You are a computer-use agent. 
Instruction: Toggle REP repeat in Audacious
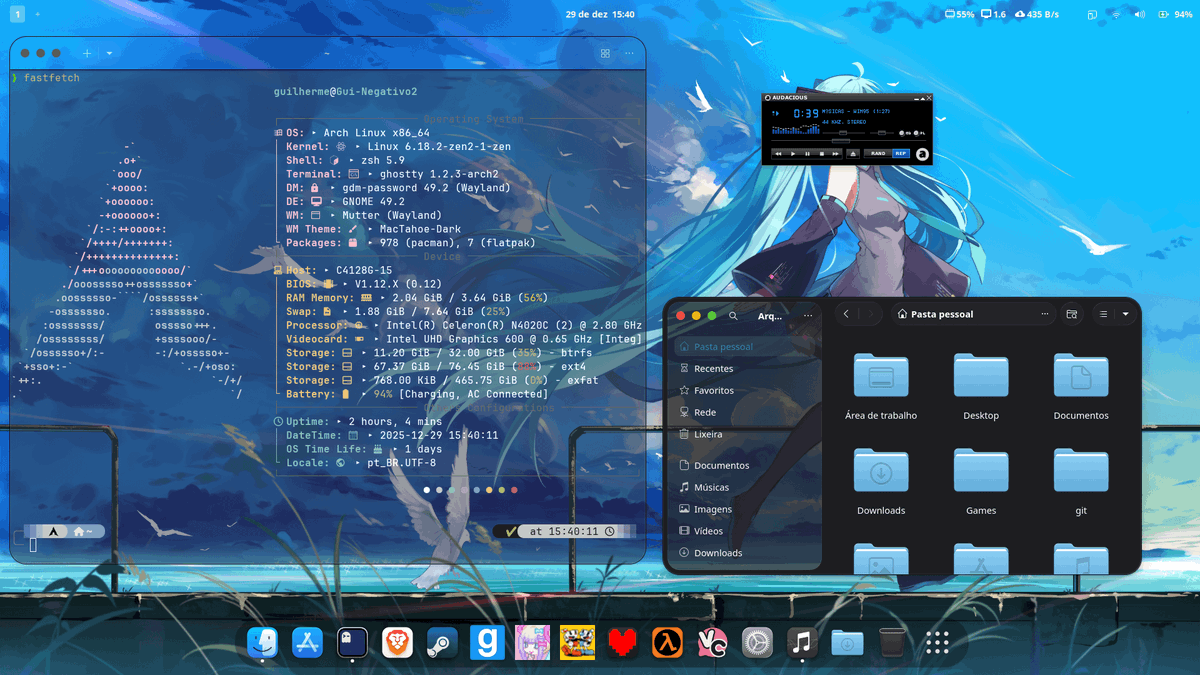click(x=901, y=153)
